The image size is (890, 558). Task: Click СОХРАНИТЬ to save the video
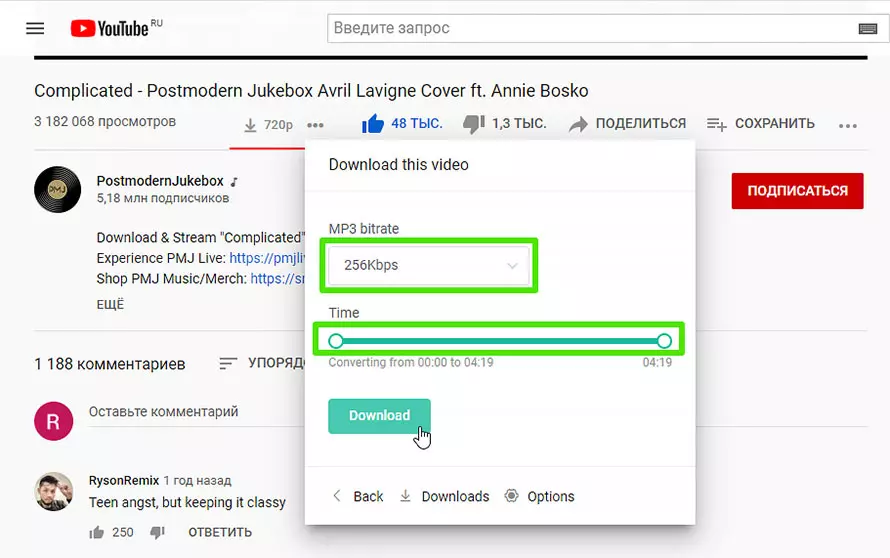[775, 123]
